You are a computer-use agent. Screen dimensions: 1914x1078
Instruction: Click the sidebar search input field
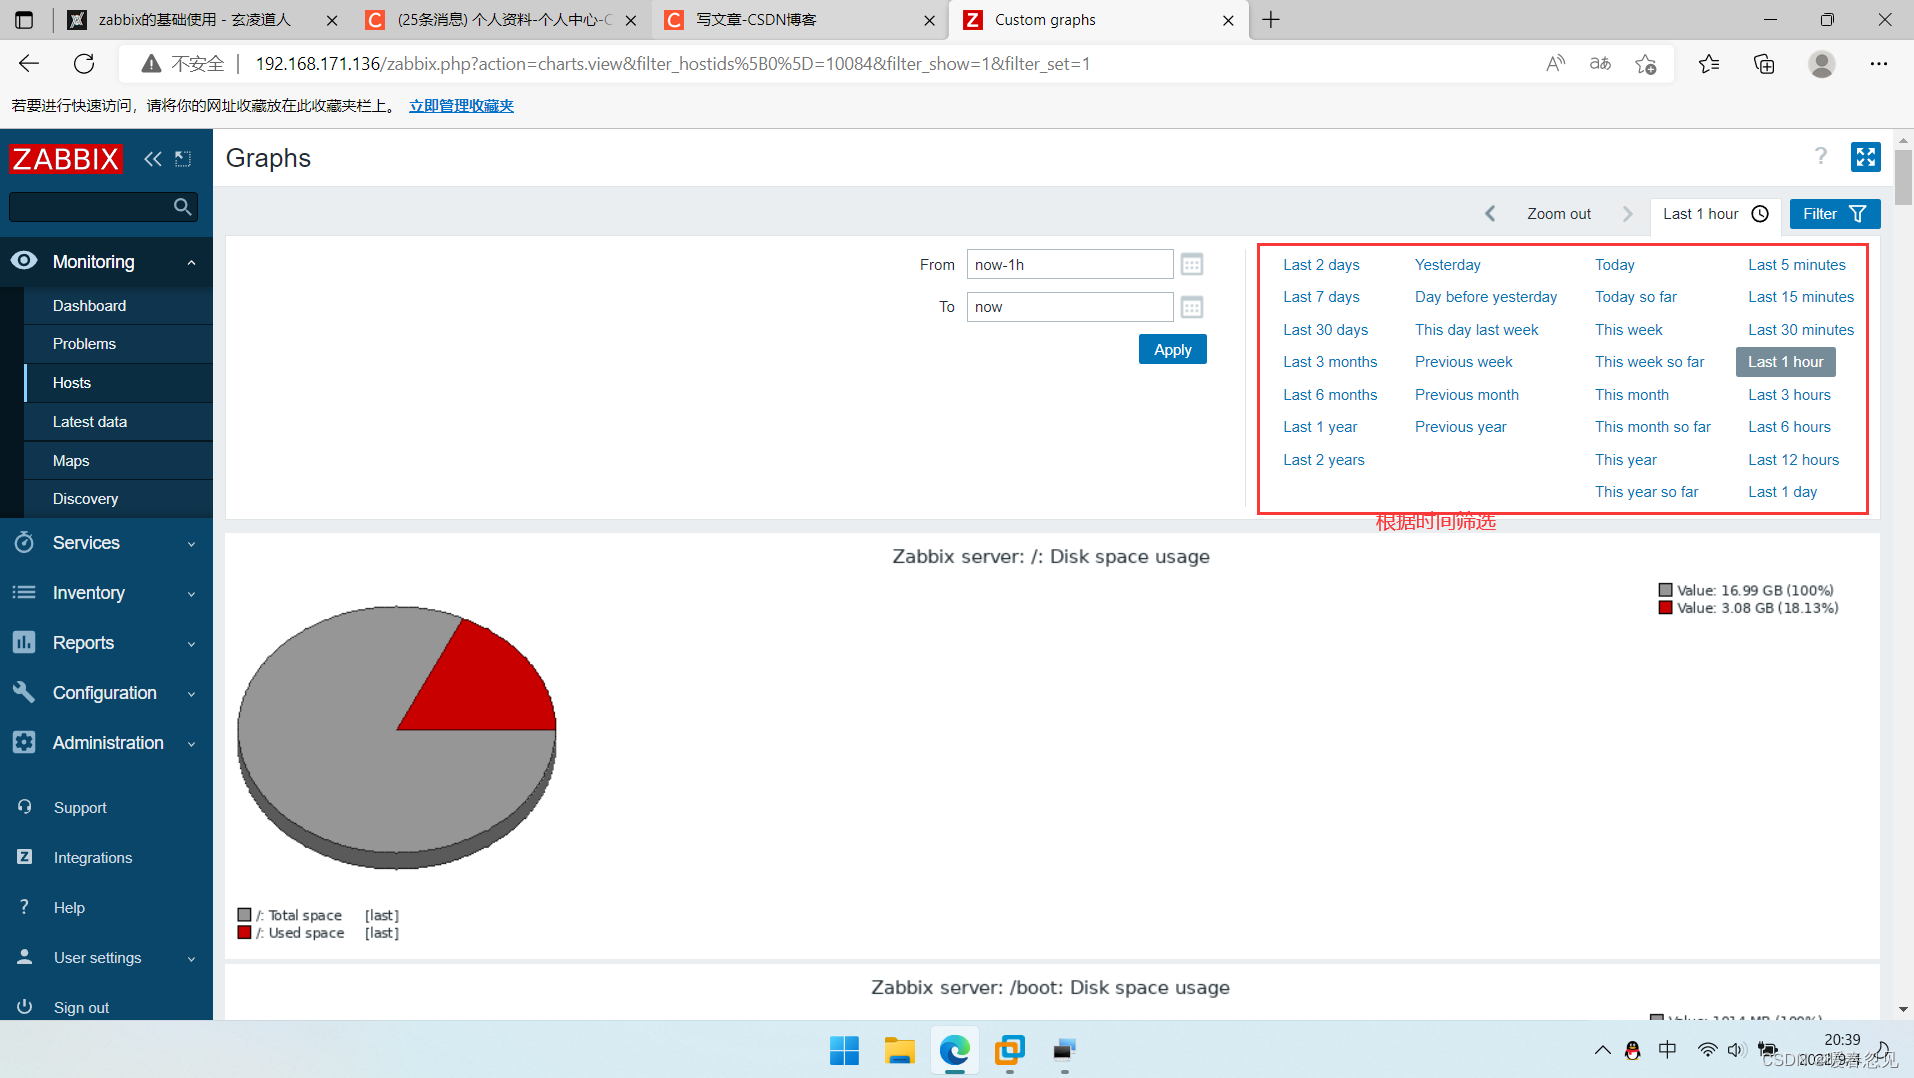tap(91, 207)
